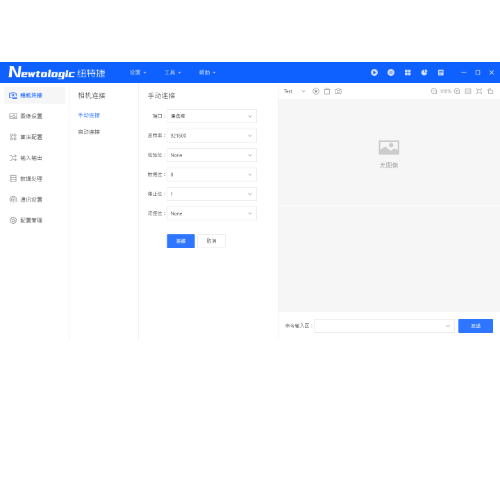Click the command input field at the bottom
Viewport: 500px width, 500px height.
(384, 326)
